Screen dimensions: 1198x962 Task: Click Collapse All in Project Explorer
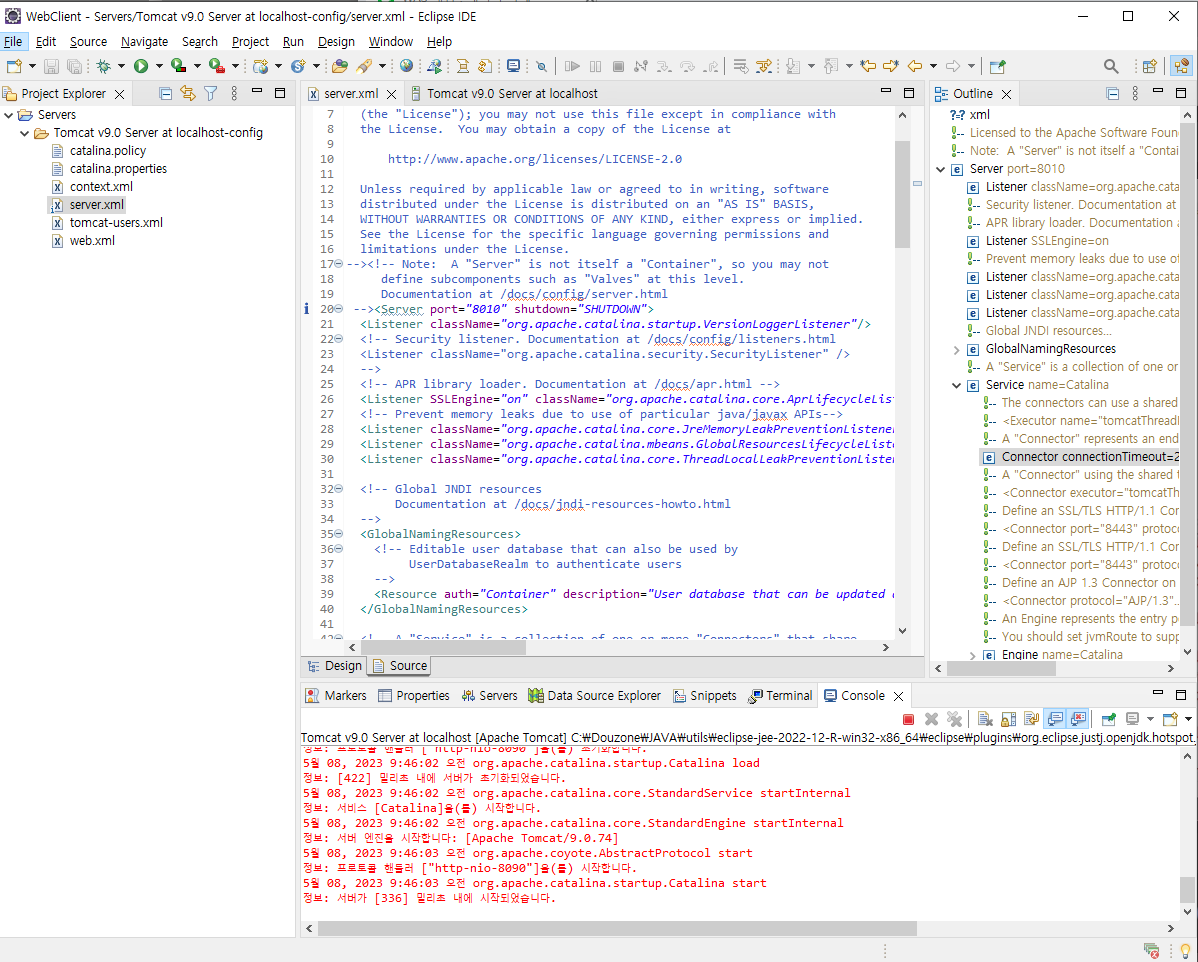165,93
